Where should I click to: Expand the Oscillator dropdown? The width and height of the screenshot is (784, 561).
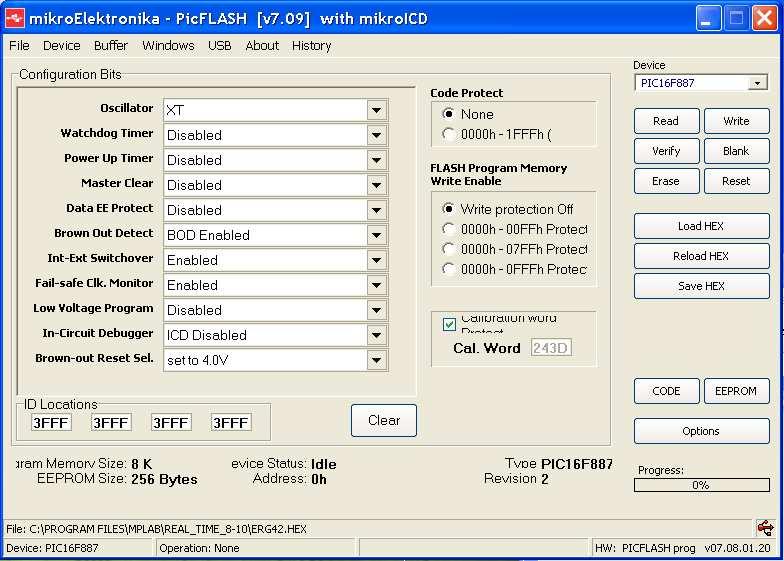[x=376, y=110]
